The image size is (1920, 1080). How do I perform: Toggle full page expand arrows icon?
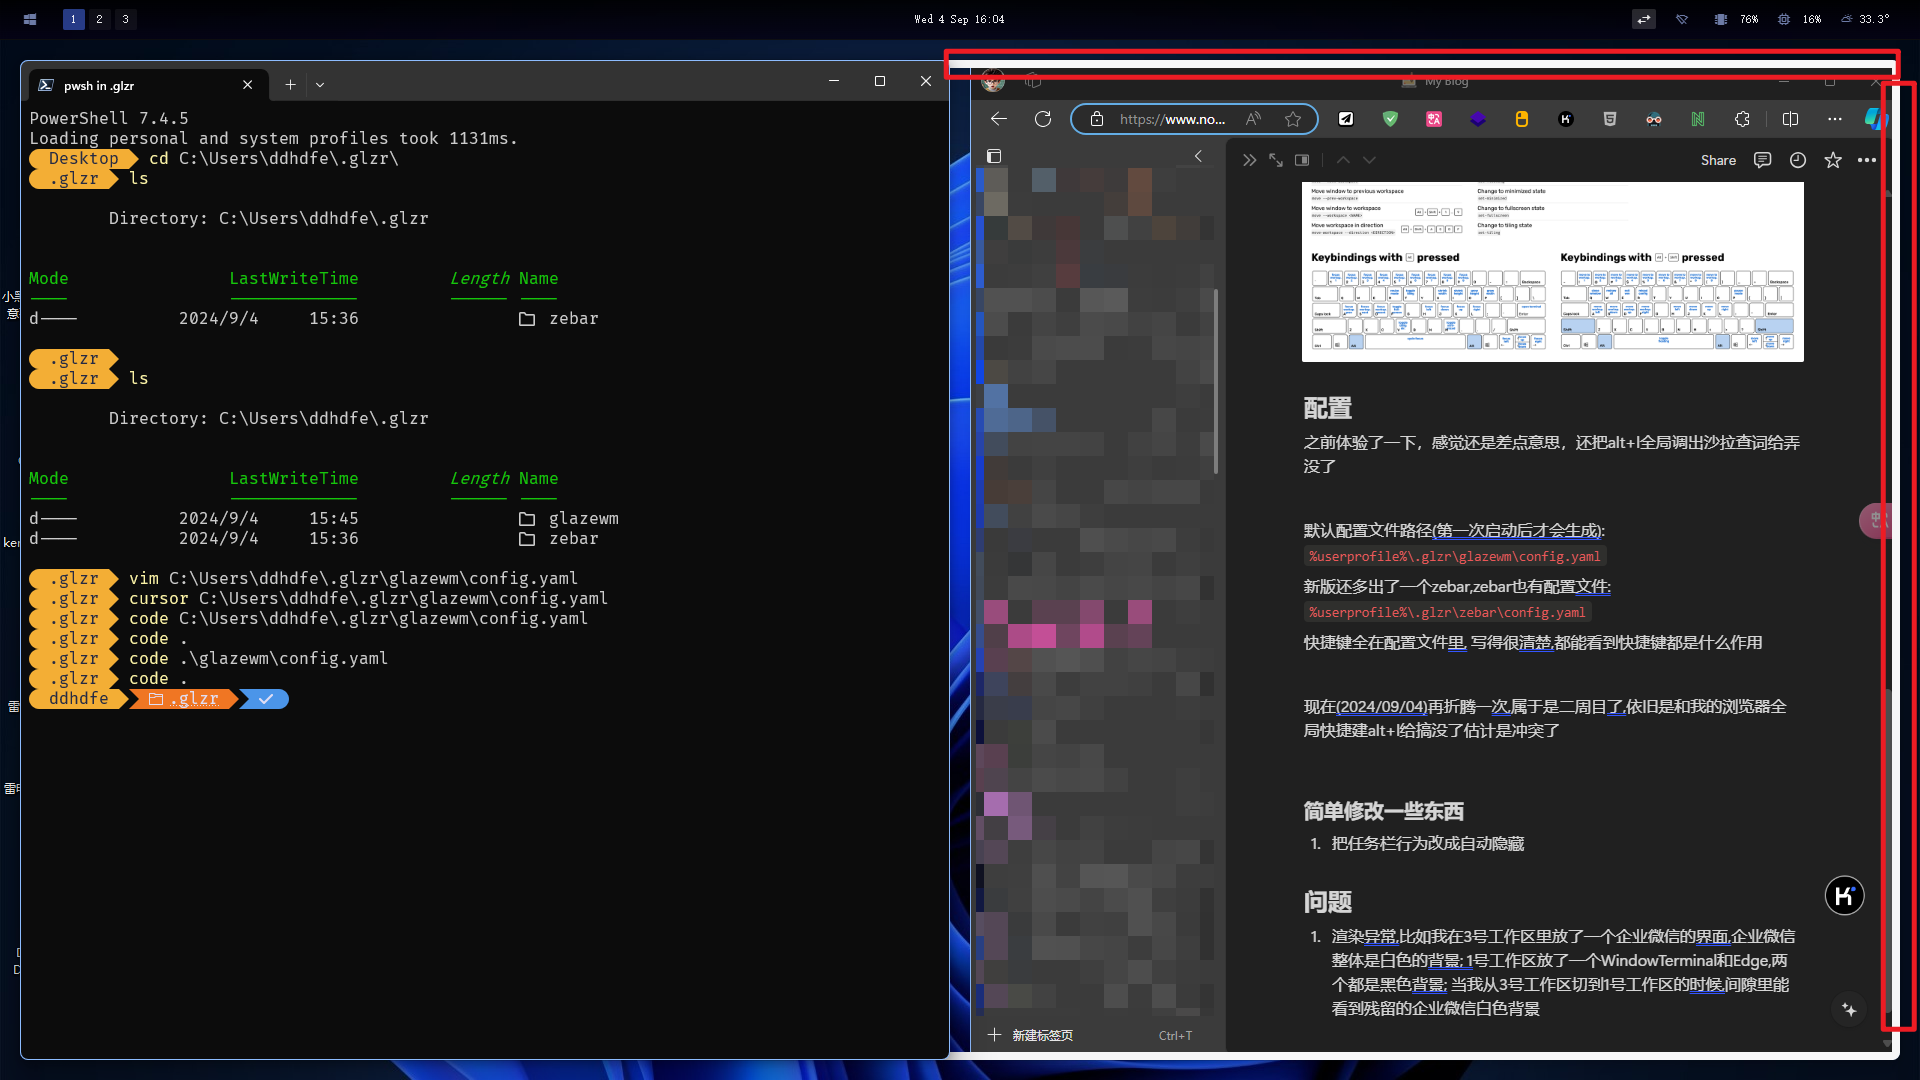click(1276, 160)
